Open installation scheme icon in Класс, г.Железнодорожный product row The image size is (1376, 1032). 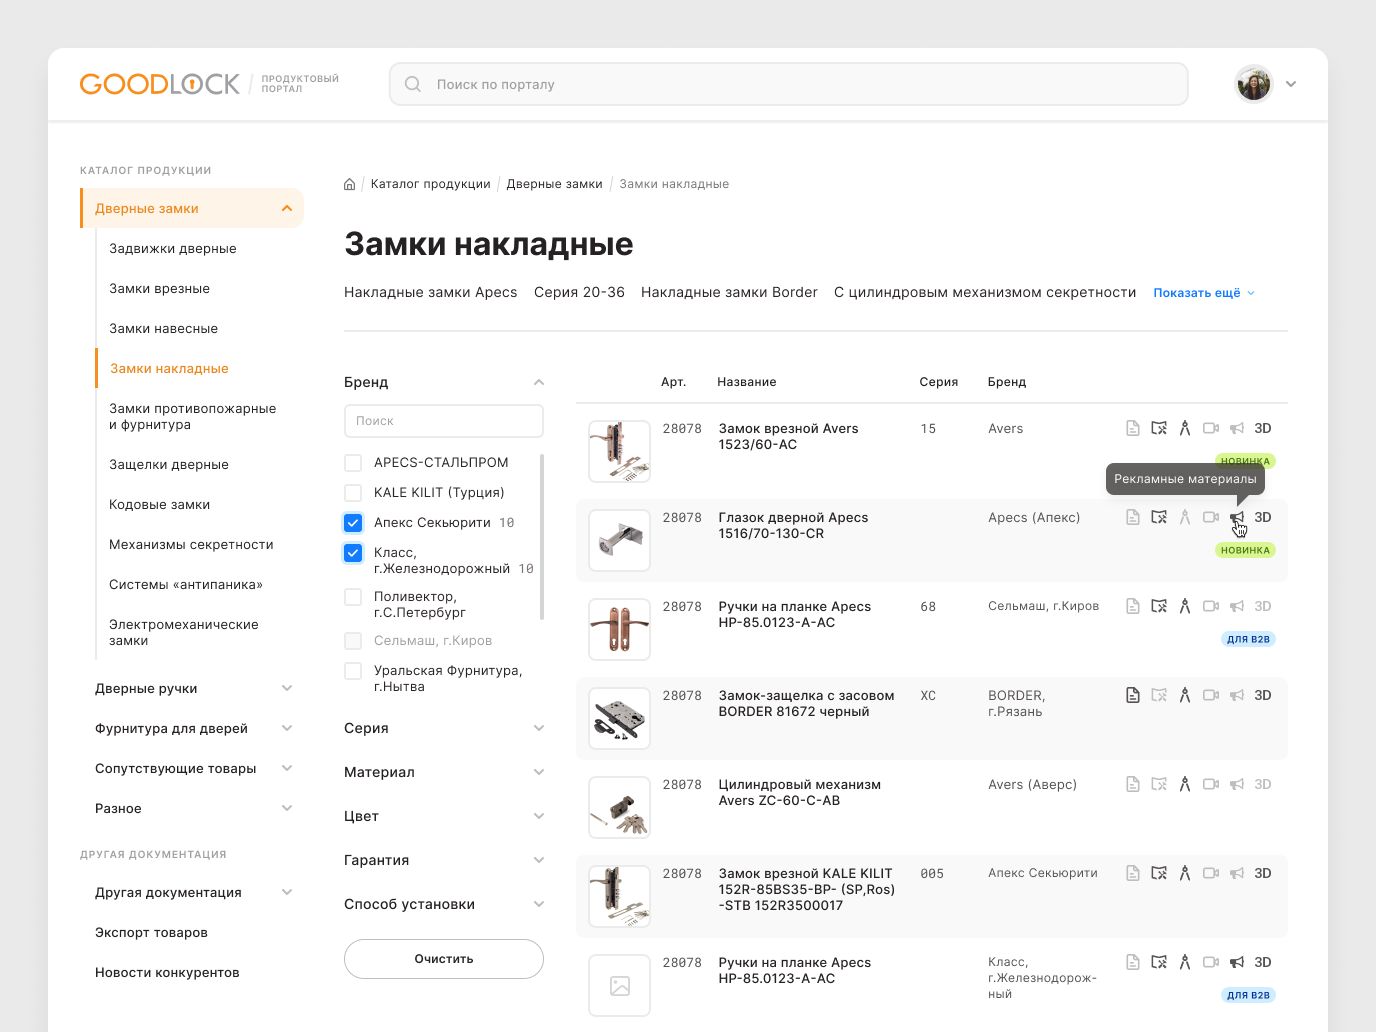click(x=1159, y=962)
